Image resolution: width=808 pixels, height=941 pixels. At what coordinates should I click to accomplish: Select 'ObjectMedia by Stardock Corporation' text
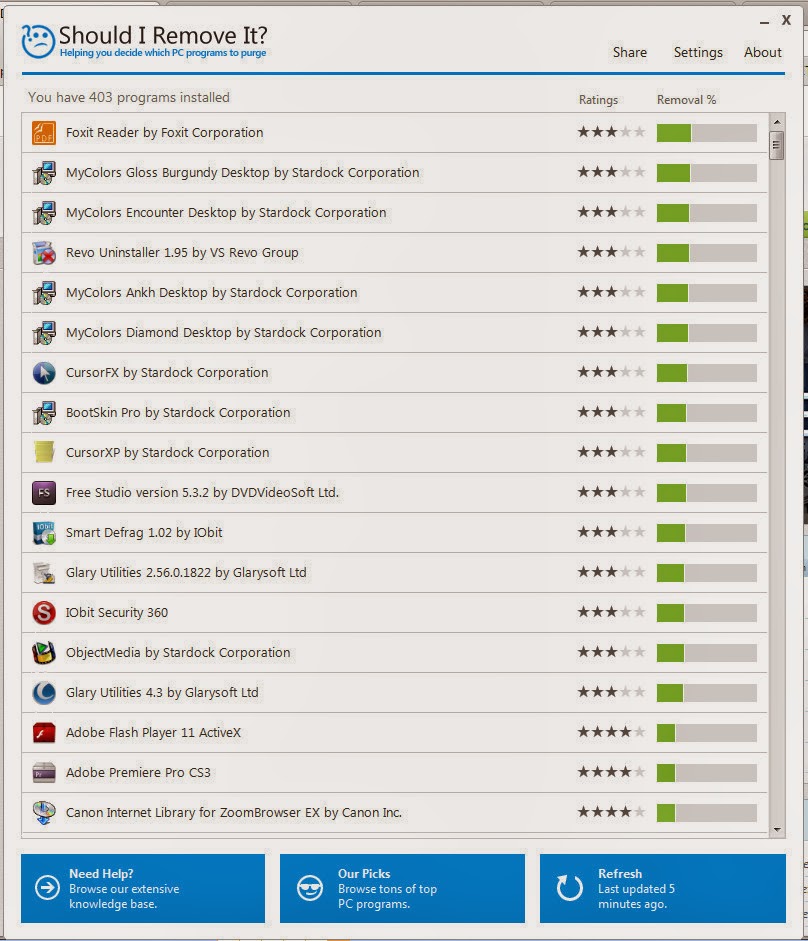178,652
